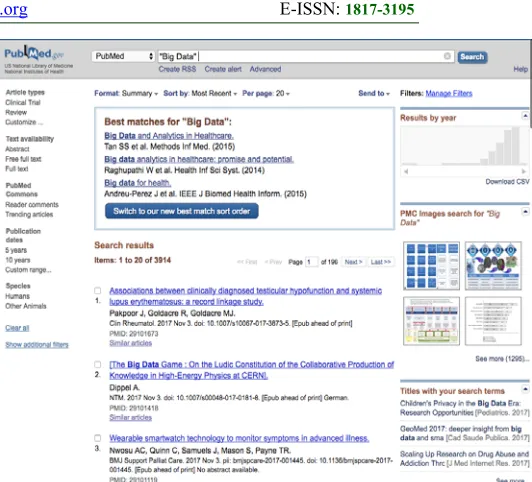
Task: Filter by Clinical Trial article type
Action: point(23,102)
